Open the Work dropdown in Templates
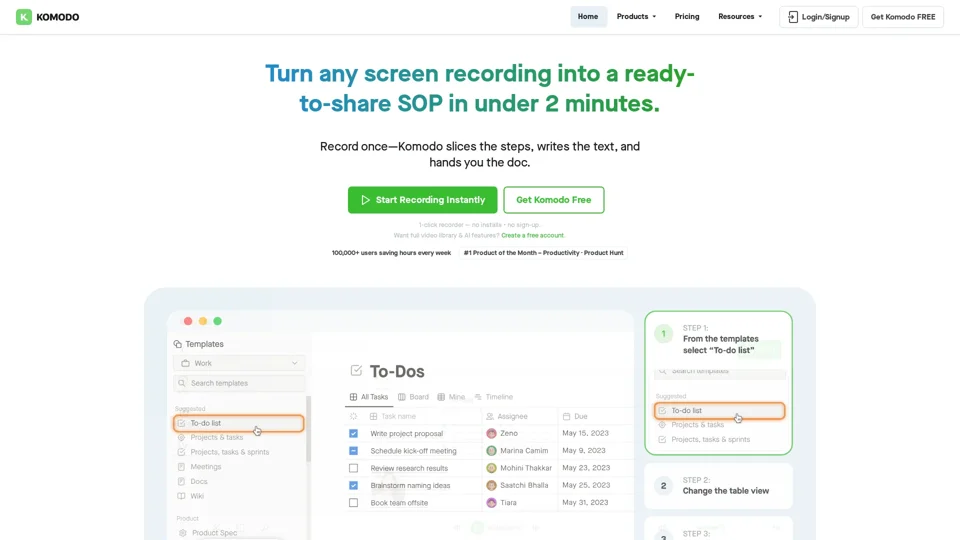This screenshot has width=960, height=540. pyautogui.click(x=239, y=363)
